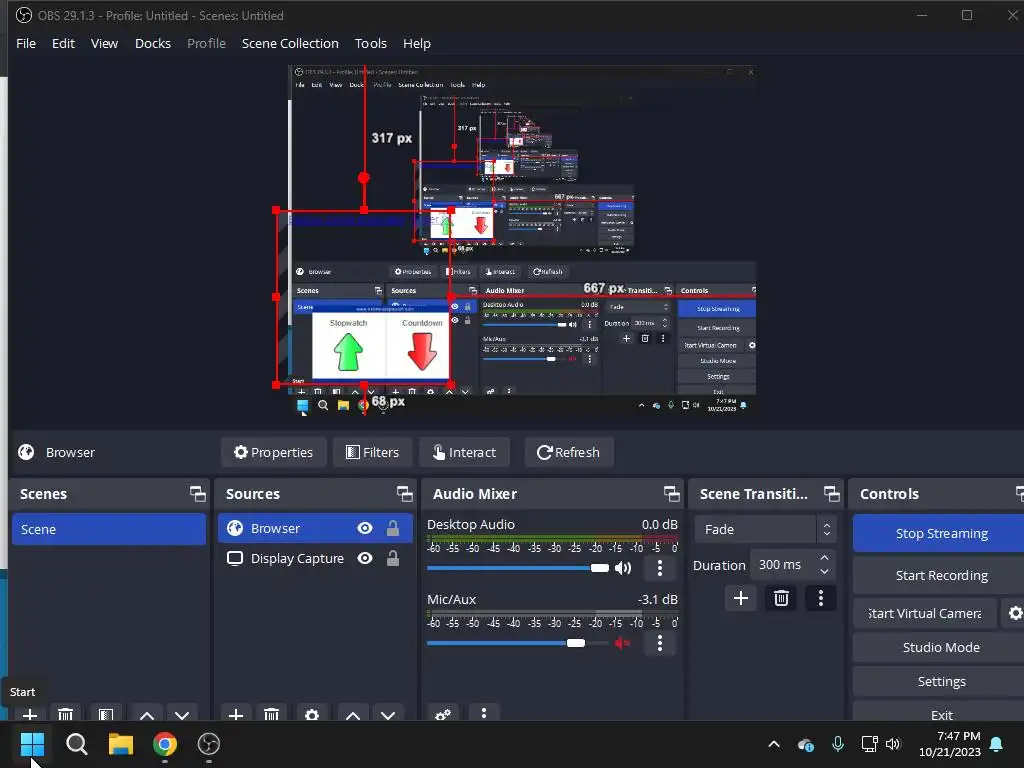The image size is (1024, 768).
Task: Toggle lock on Display Capture source
Action: pyautogui.click(x=392, y=558)
